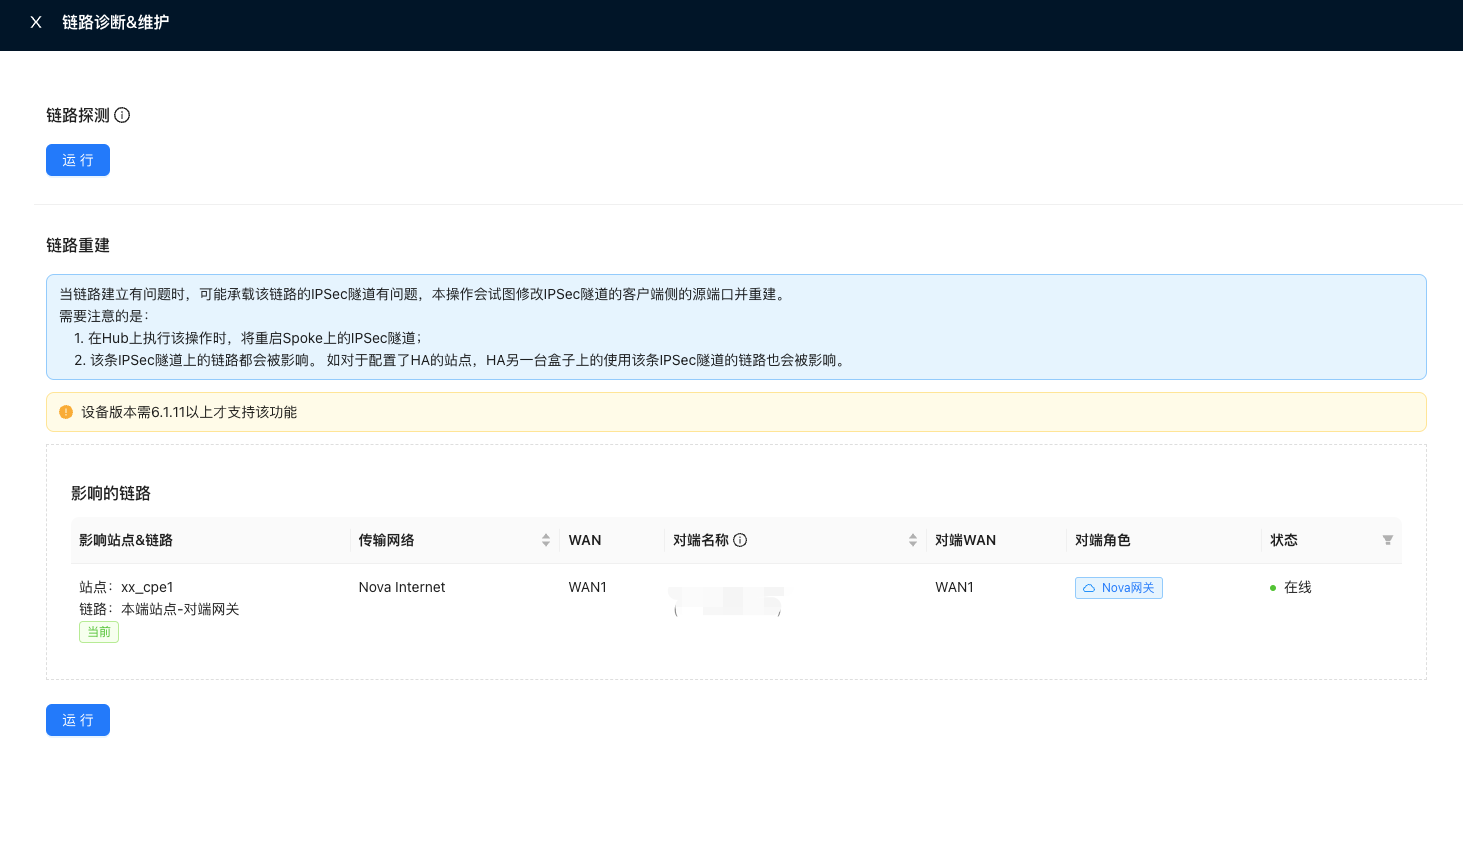Image resolution: width=1463 pixels, height=863 pixels.
Task: Click info icon beside 对端名称
Action: [740, 540]
